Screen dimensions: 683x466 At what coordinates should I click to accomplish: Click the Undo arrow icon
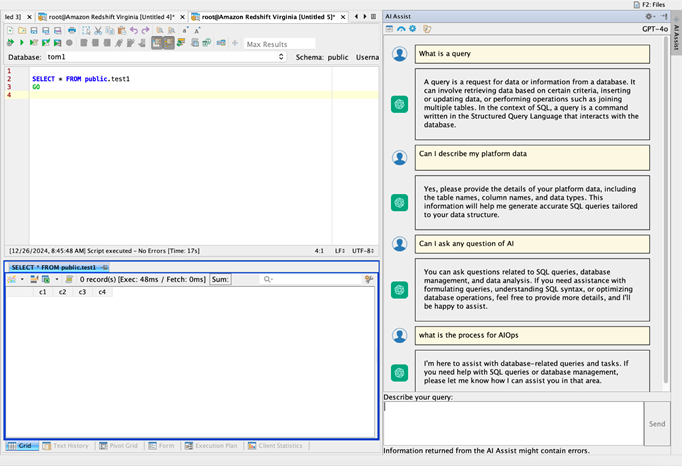coord(133,31)
